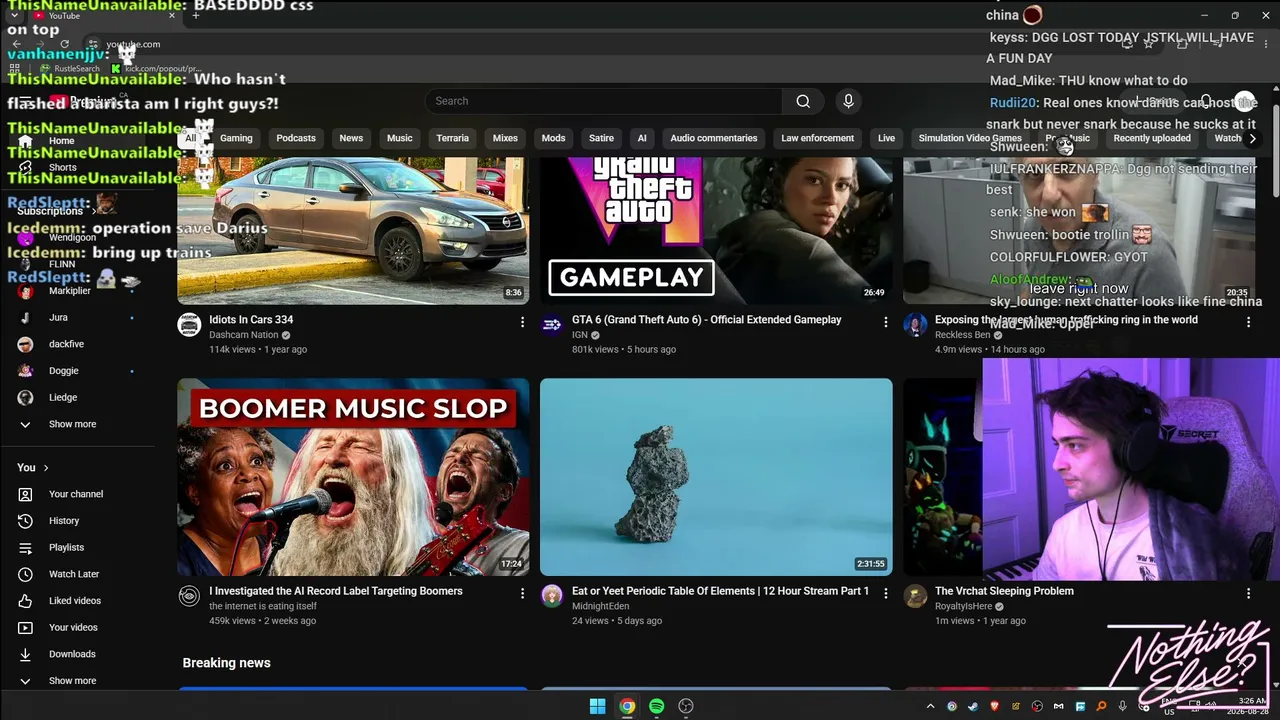Select the Terraria filter chip
The width and height of the screenshot is (1280, 720).
pyautogui.click(x=453, y=138)
